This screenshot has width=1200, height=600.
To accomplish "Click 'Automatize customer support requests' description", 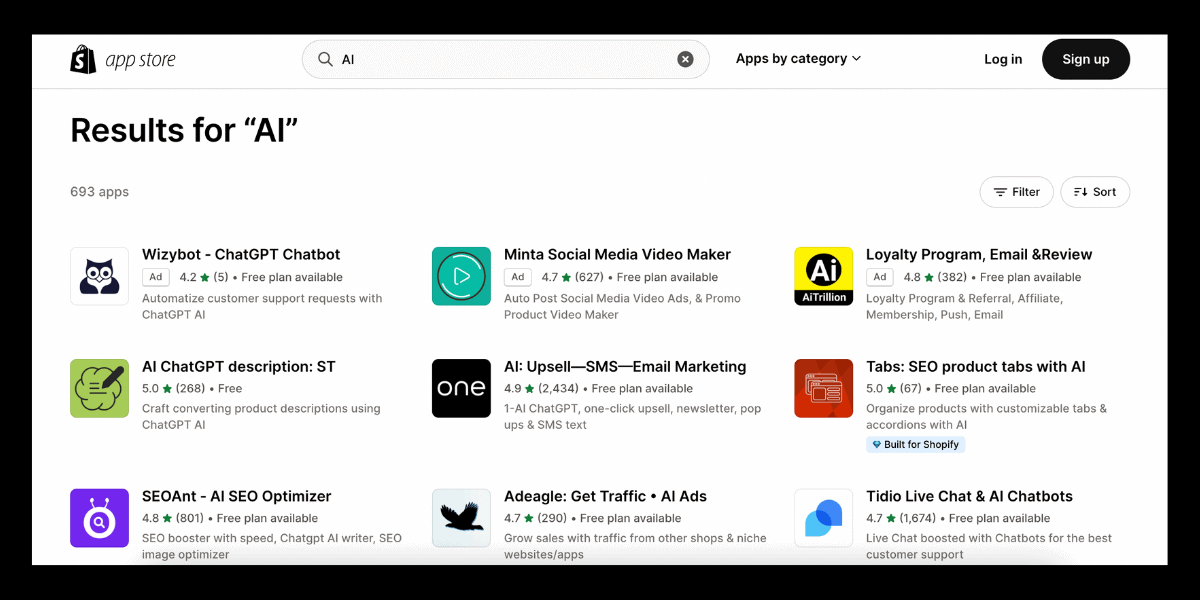I will 262,306.
